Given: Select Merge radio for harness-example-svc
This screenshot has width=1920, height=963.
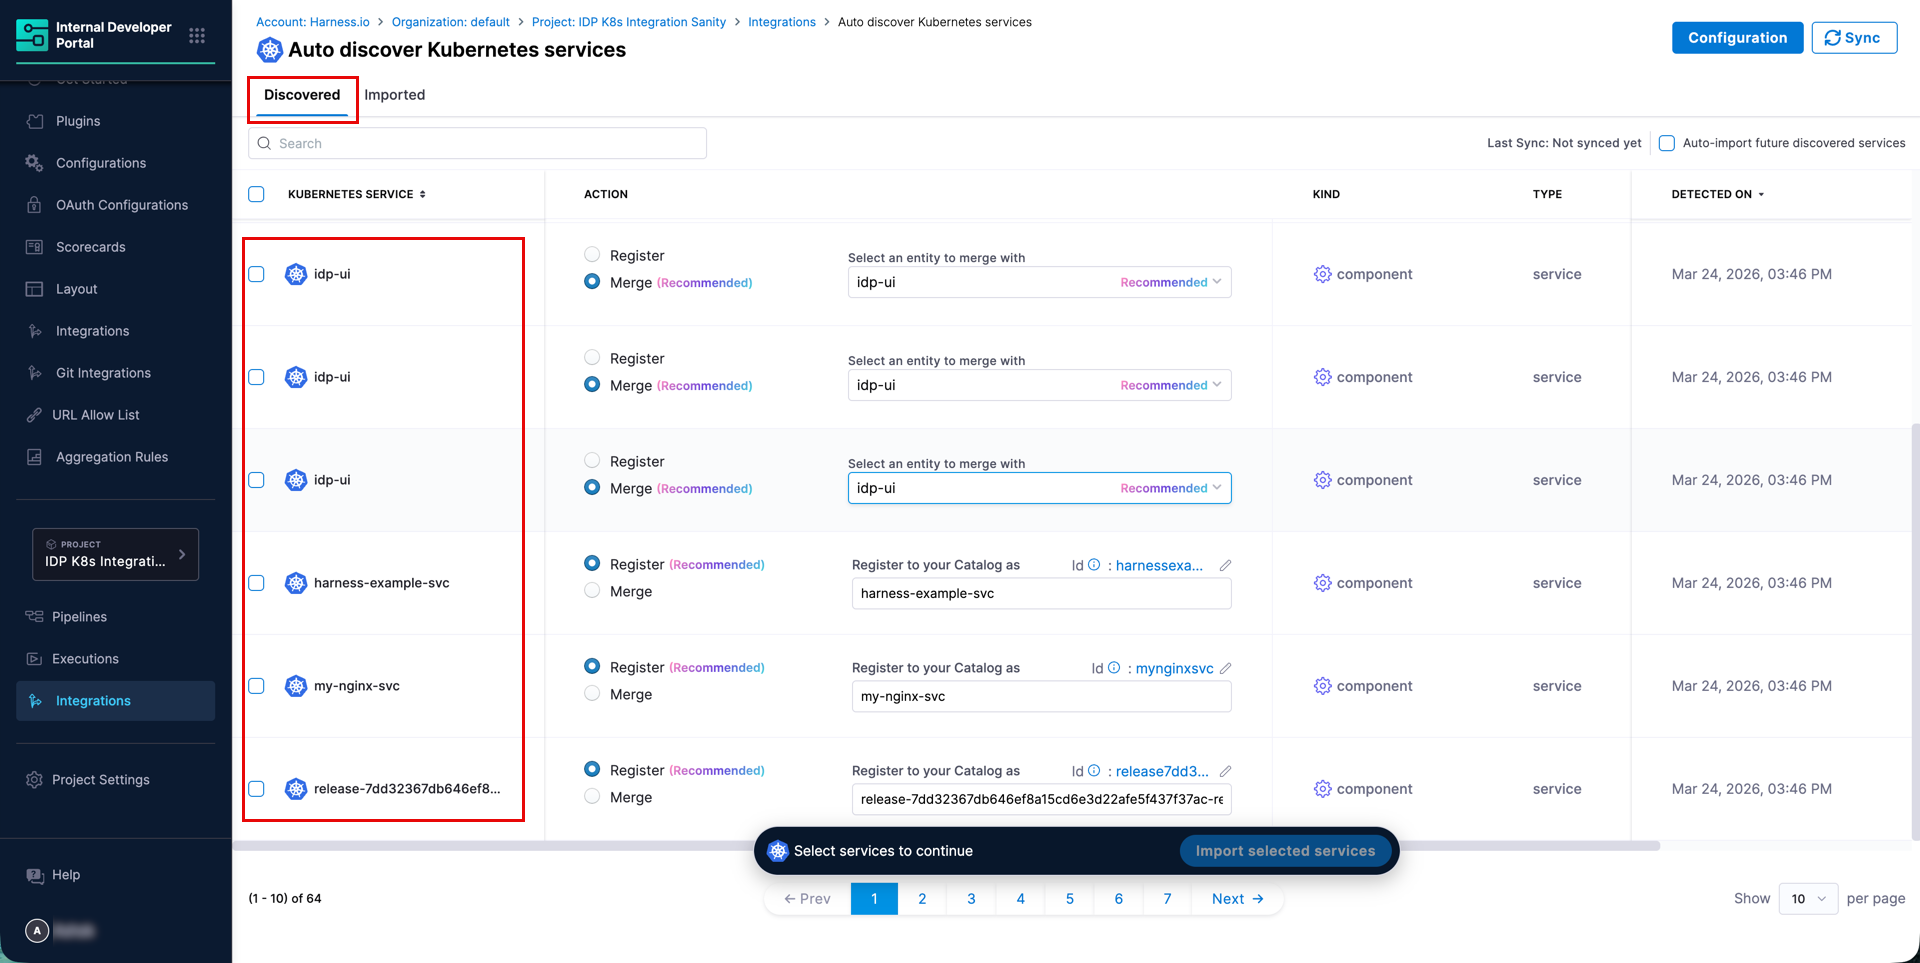Looking at the screenshot, I should coord(592,591).
